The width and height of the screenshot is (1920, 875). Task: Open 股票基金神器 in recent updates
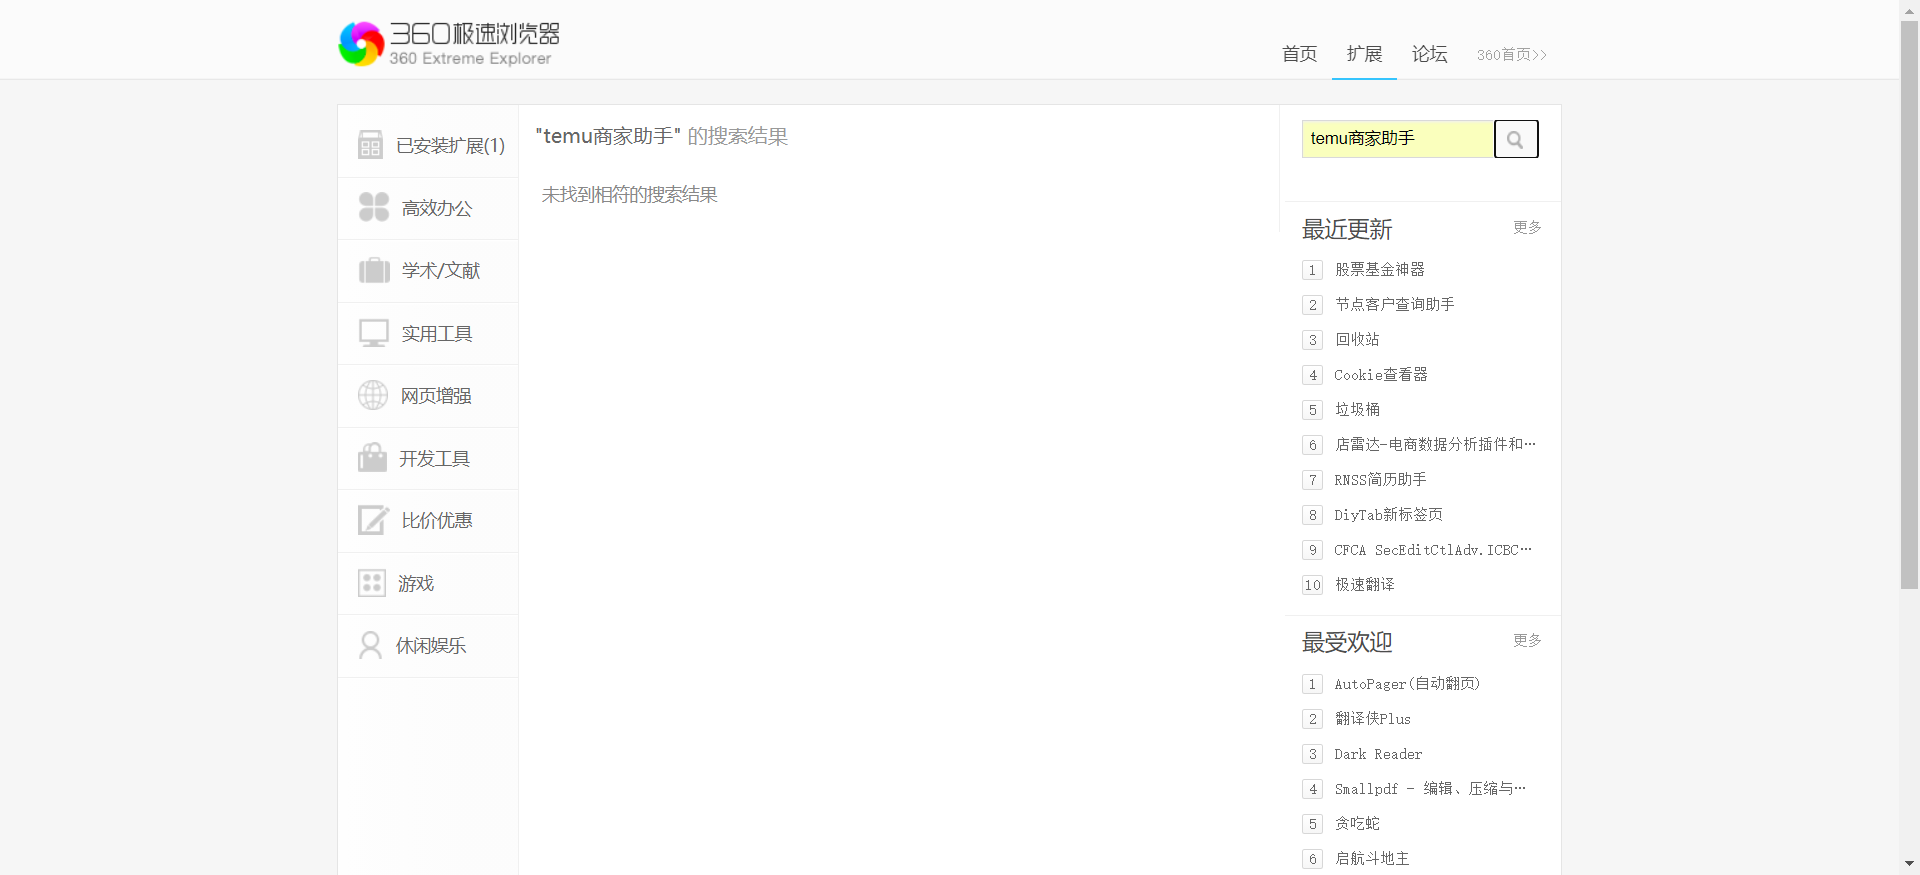tap(1380, 270)
